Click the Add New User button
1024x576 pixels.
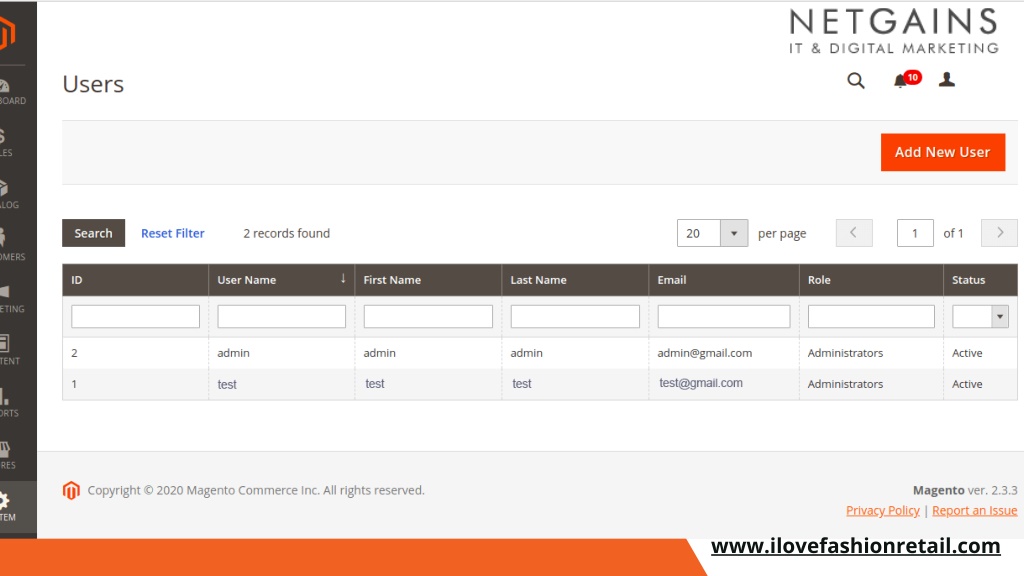click(942, 152)
